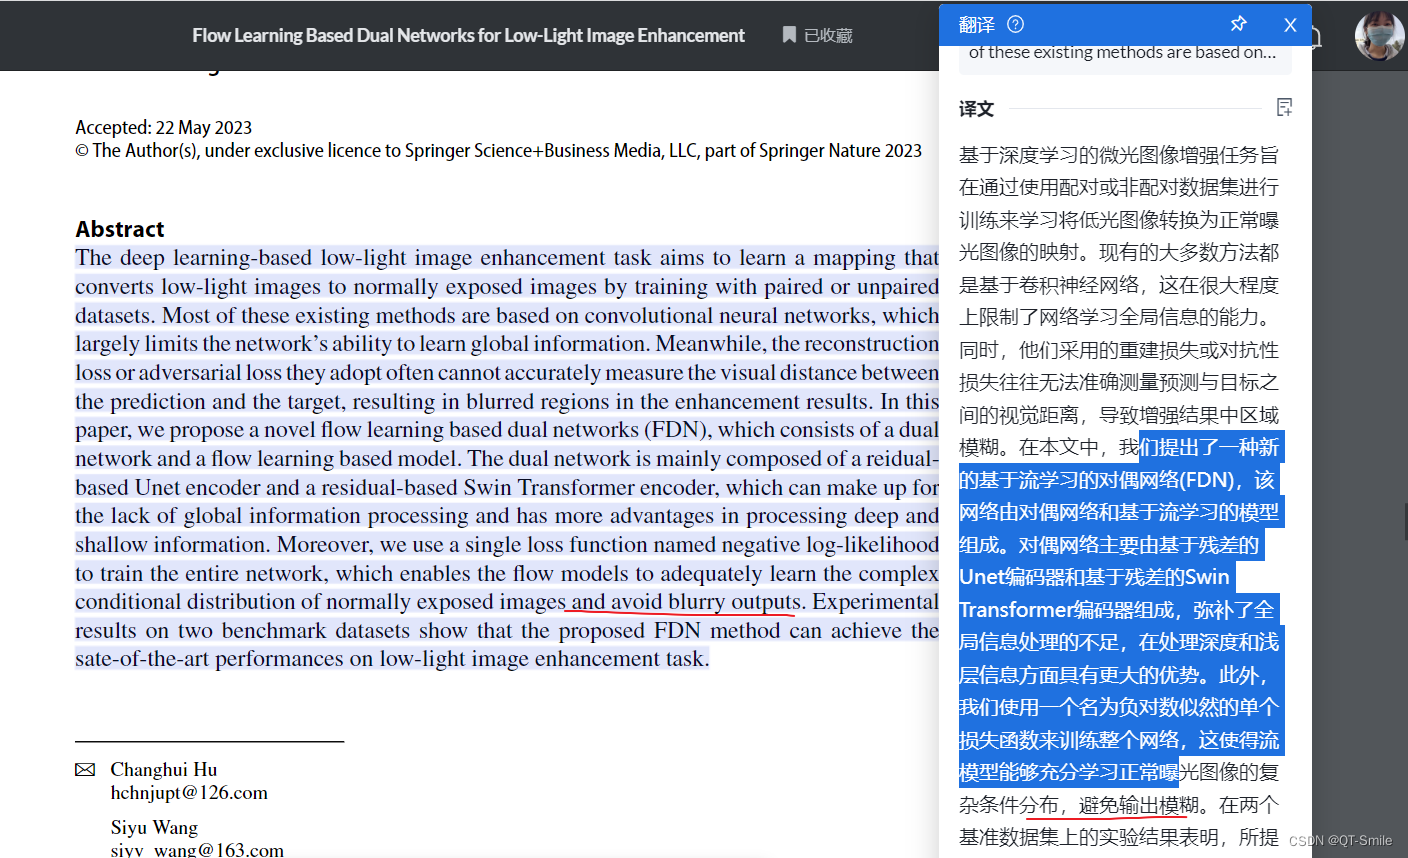The image size is (1408, 858).
Task: Click the underlined Chinese phrase 避免输出模糊
Action: click(1138, 805)
